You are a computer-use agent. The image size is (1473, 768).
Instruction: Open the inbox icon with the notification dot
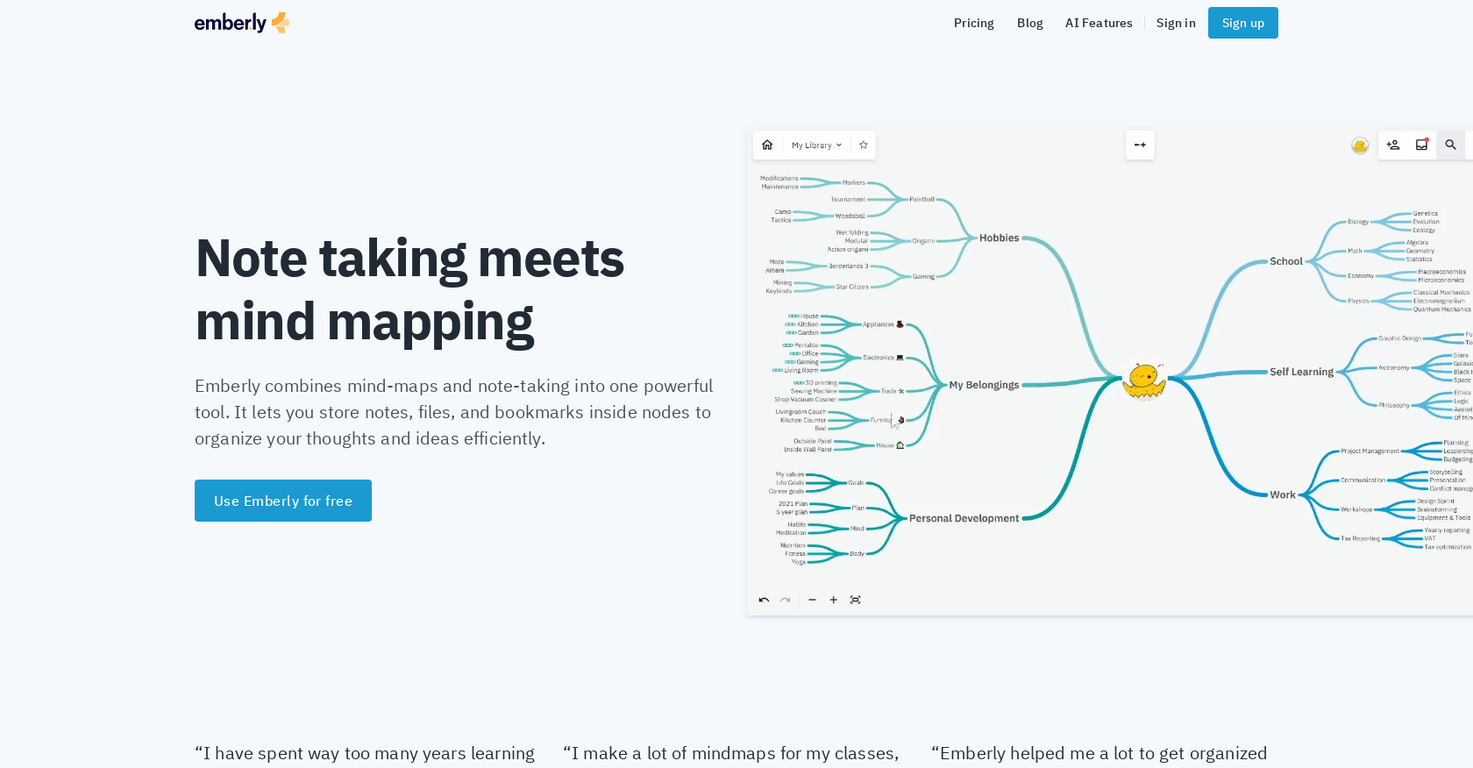(x=1422, y=145)
